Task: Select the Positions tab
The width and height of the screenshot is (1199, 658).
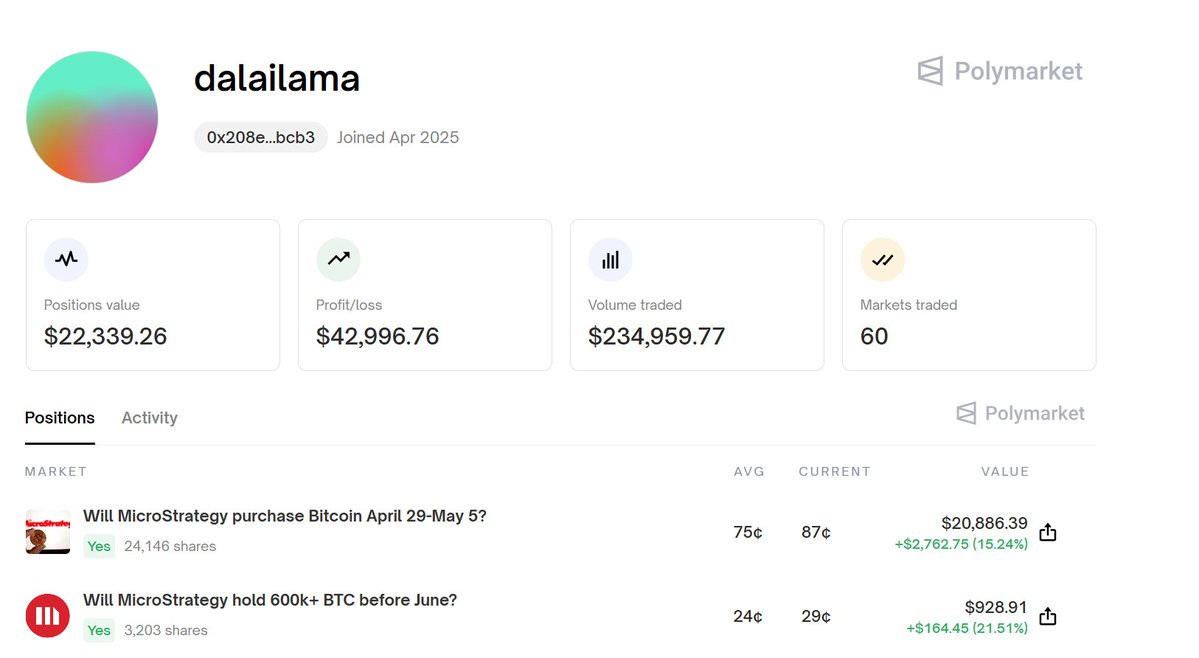Action: pos(60,418)
